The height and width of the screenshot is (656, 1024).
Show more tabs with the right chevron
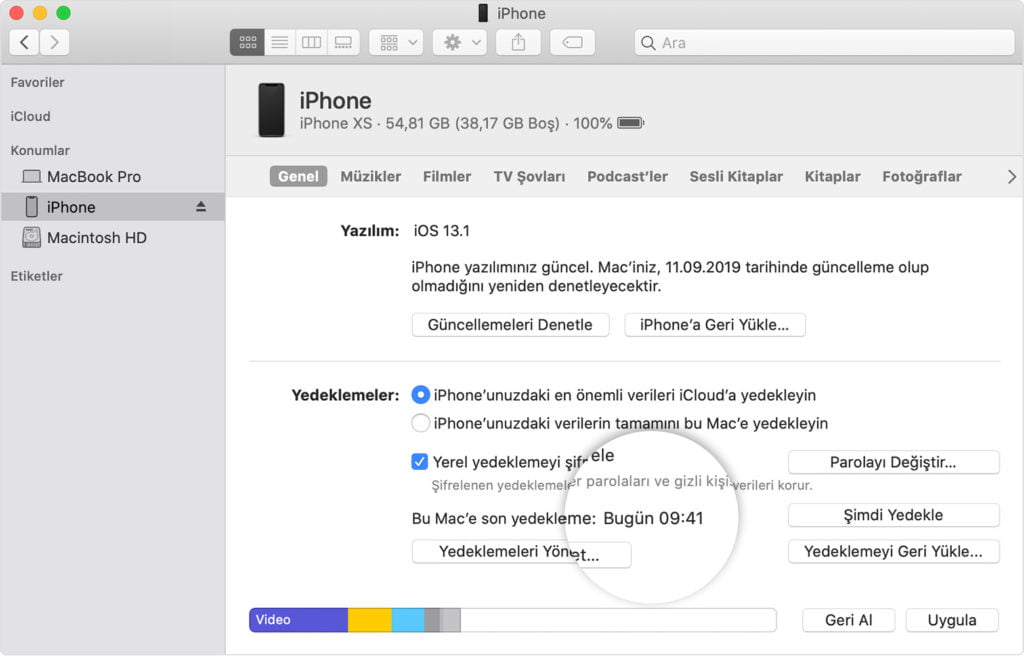tap(1012, 176)
